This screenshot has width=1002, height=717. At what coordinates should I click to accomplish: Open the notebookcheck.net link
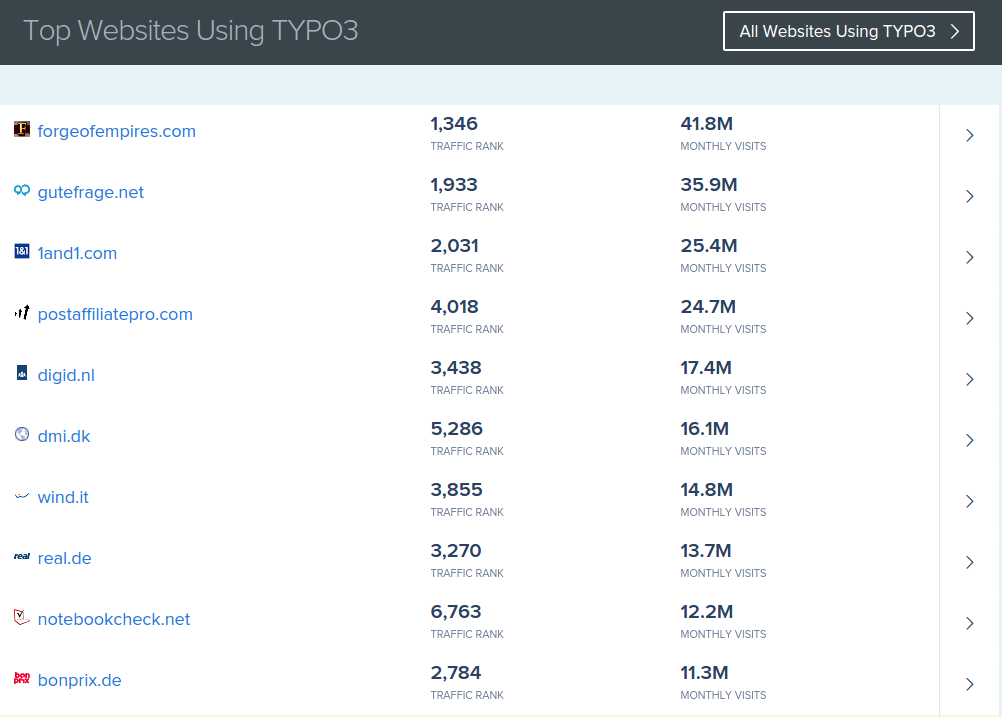[x=114, y=619]
